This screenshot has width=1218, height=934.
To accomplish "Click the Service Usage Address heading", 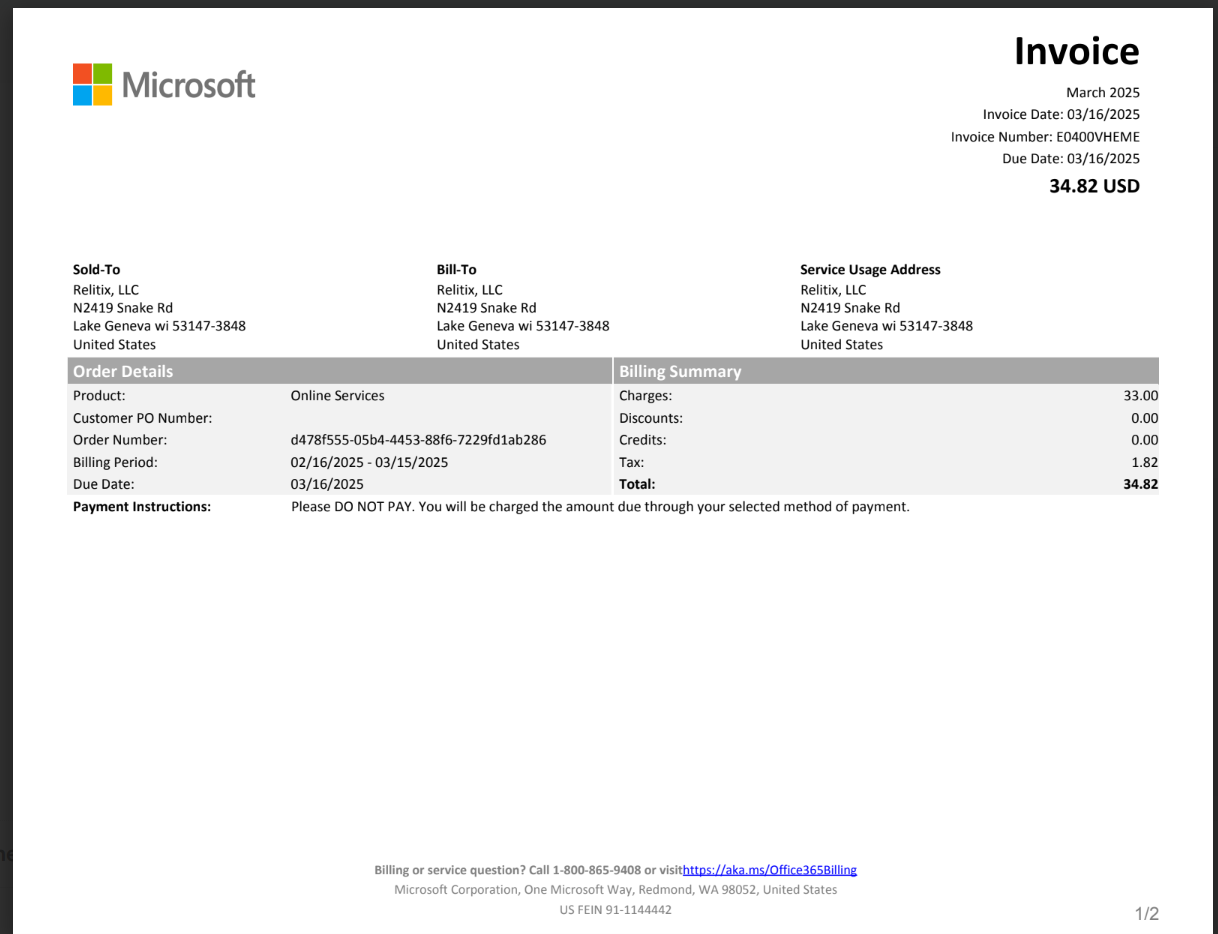I will pyautogui.click(x=870, y=270).
